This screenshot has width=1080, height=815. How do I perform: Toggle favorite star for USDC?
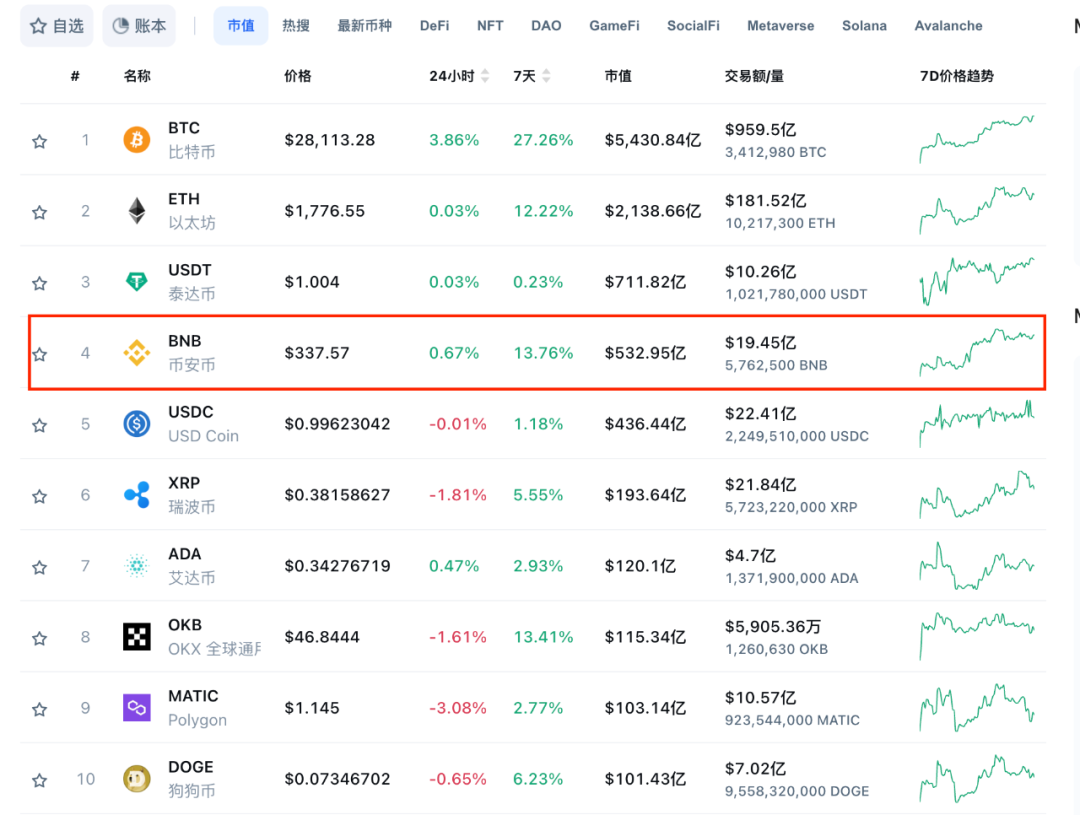pyautogui.click(x=39, y=425)
